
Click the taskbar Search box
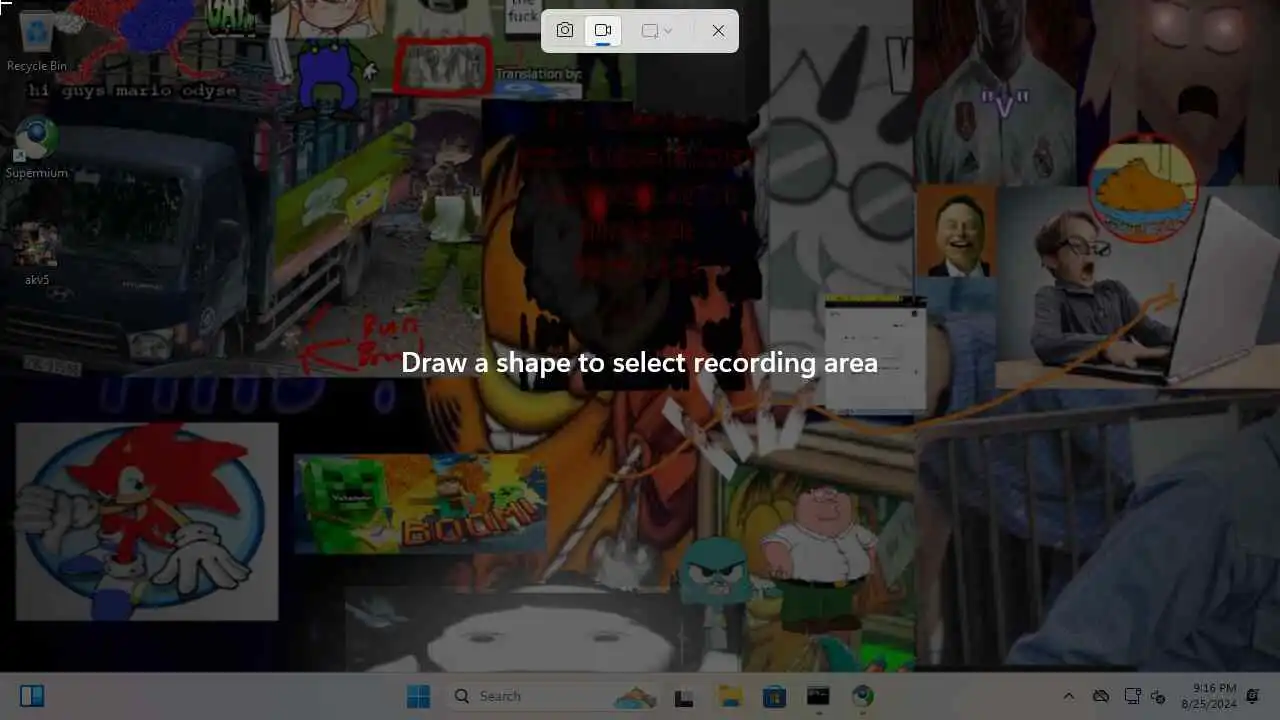pos(553,696)
